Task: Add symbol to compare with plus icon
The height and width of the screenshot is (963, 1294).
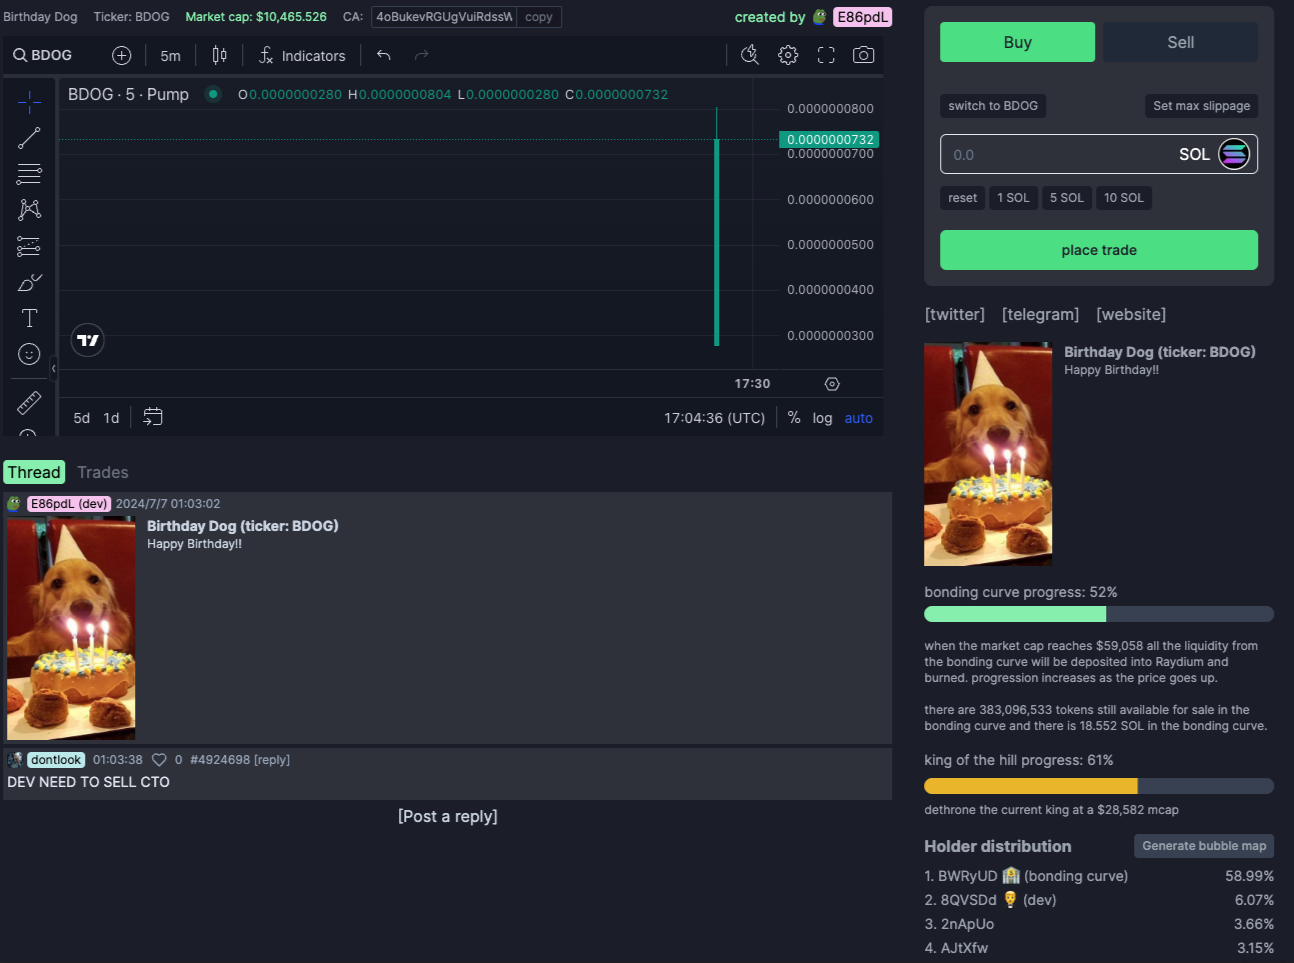Action: coord(121,55)
